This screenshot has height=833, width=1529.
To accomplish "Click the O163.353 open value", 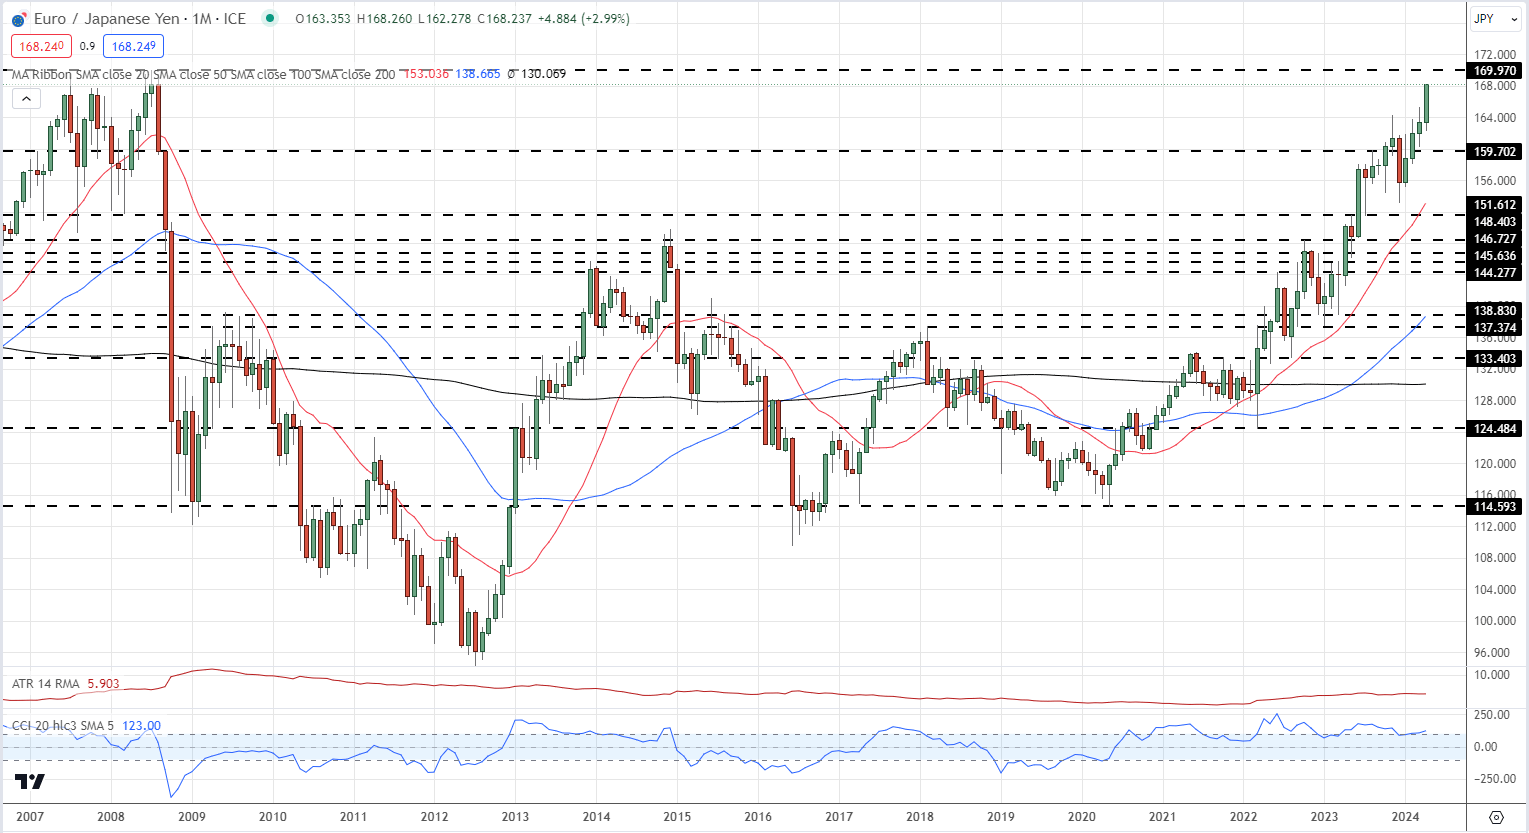I will (323, 18).
